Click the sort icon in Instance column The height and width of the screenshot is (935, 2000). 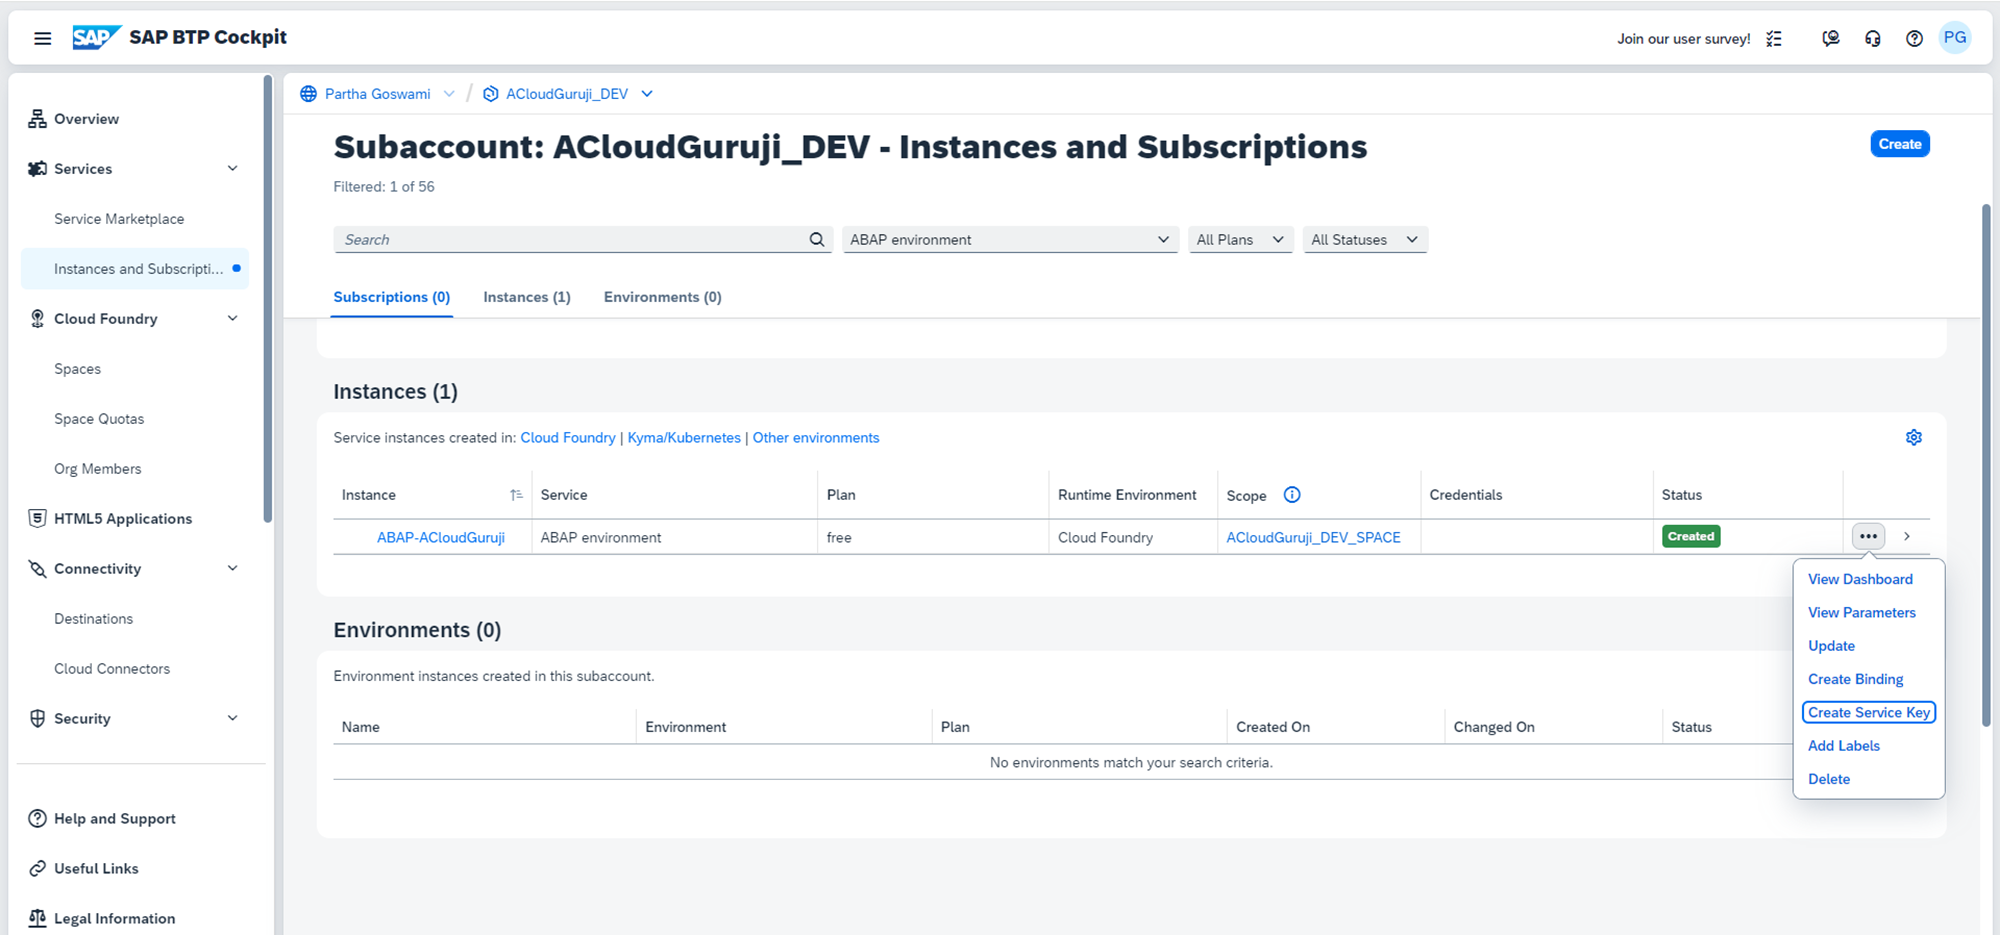516,495
